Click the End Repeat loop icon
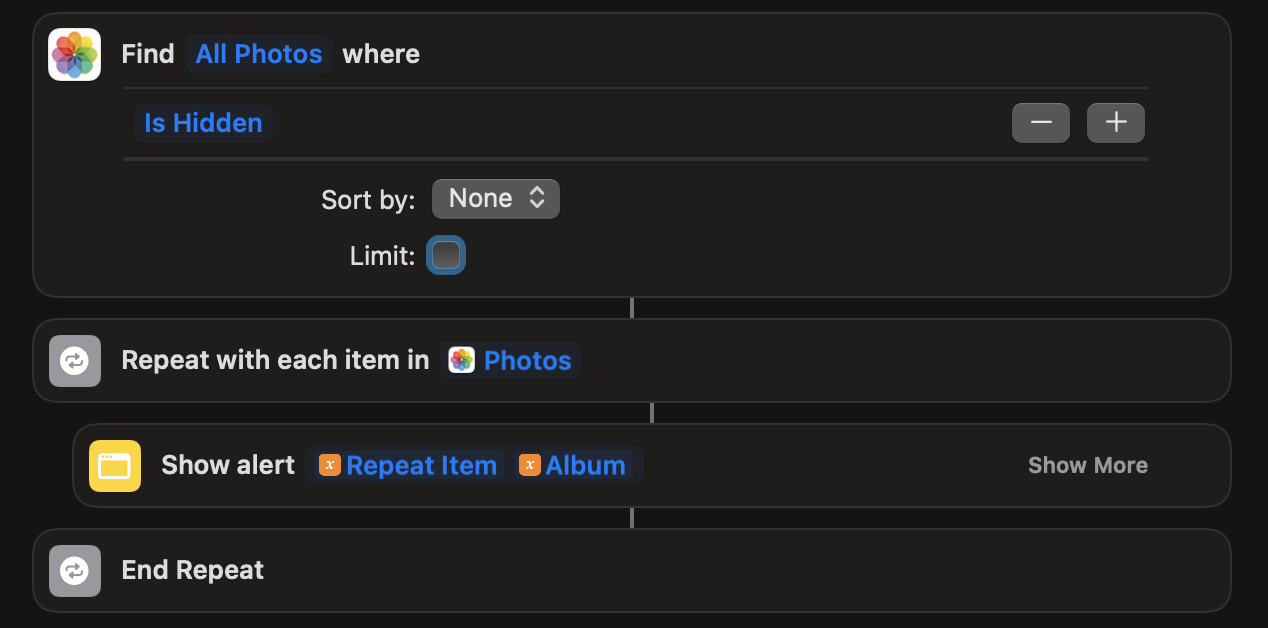 coord(75,571)
